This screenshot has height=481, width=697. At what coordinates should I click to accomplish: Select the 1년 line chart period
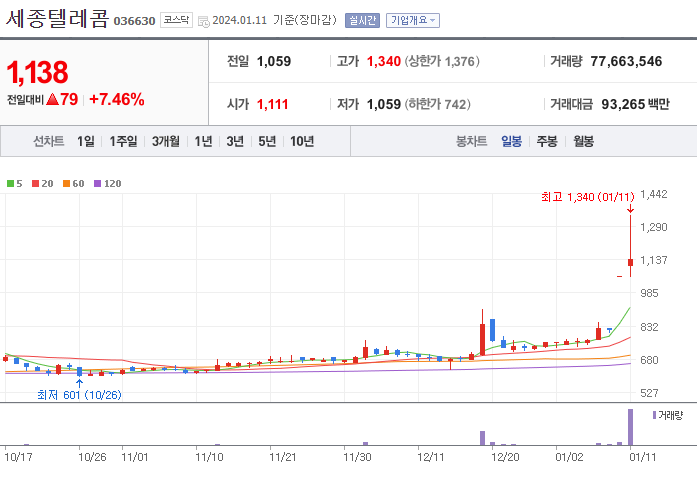pyautogui.click(x=203, y=141)
